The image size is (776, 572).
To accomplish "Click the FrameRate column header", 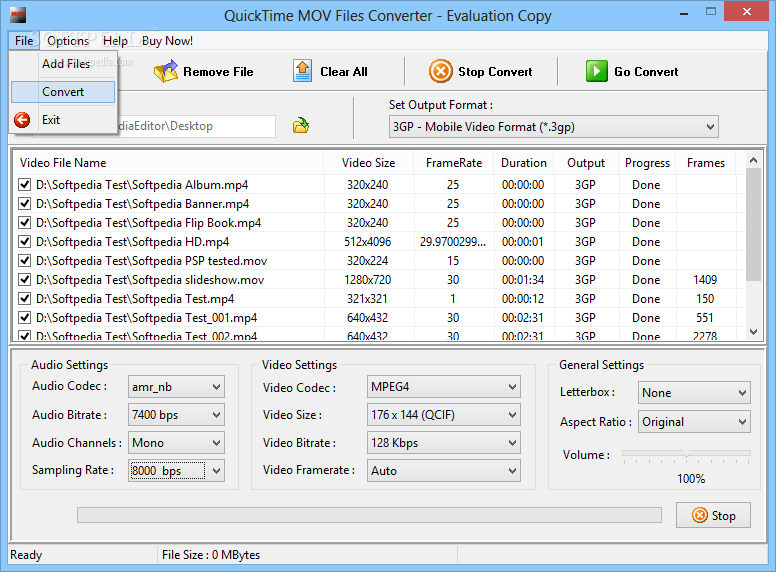I will (453, 163).
